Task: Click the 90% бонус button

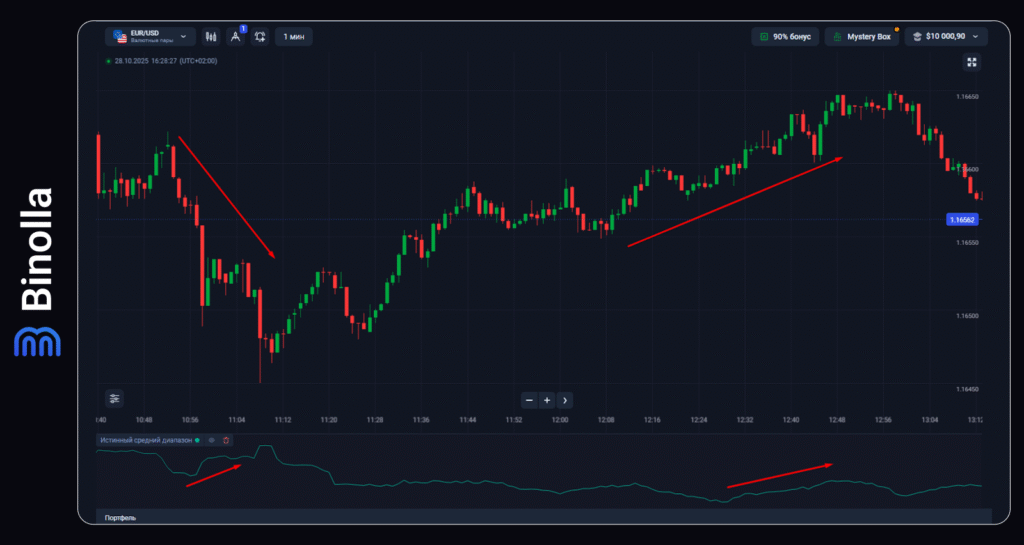Action: click(x=785, y=37)
